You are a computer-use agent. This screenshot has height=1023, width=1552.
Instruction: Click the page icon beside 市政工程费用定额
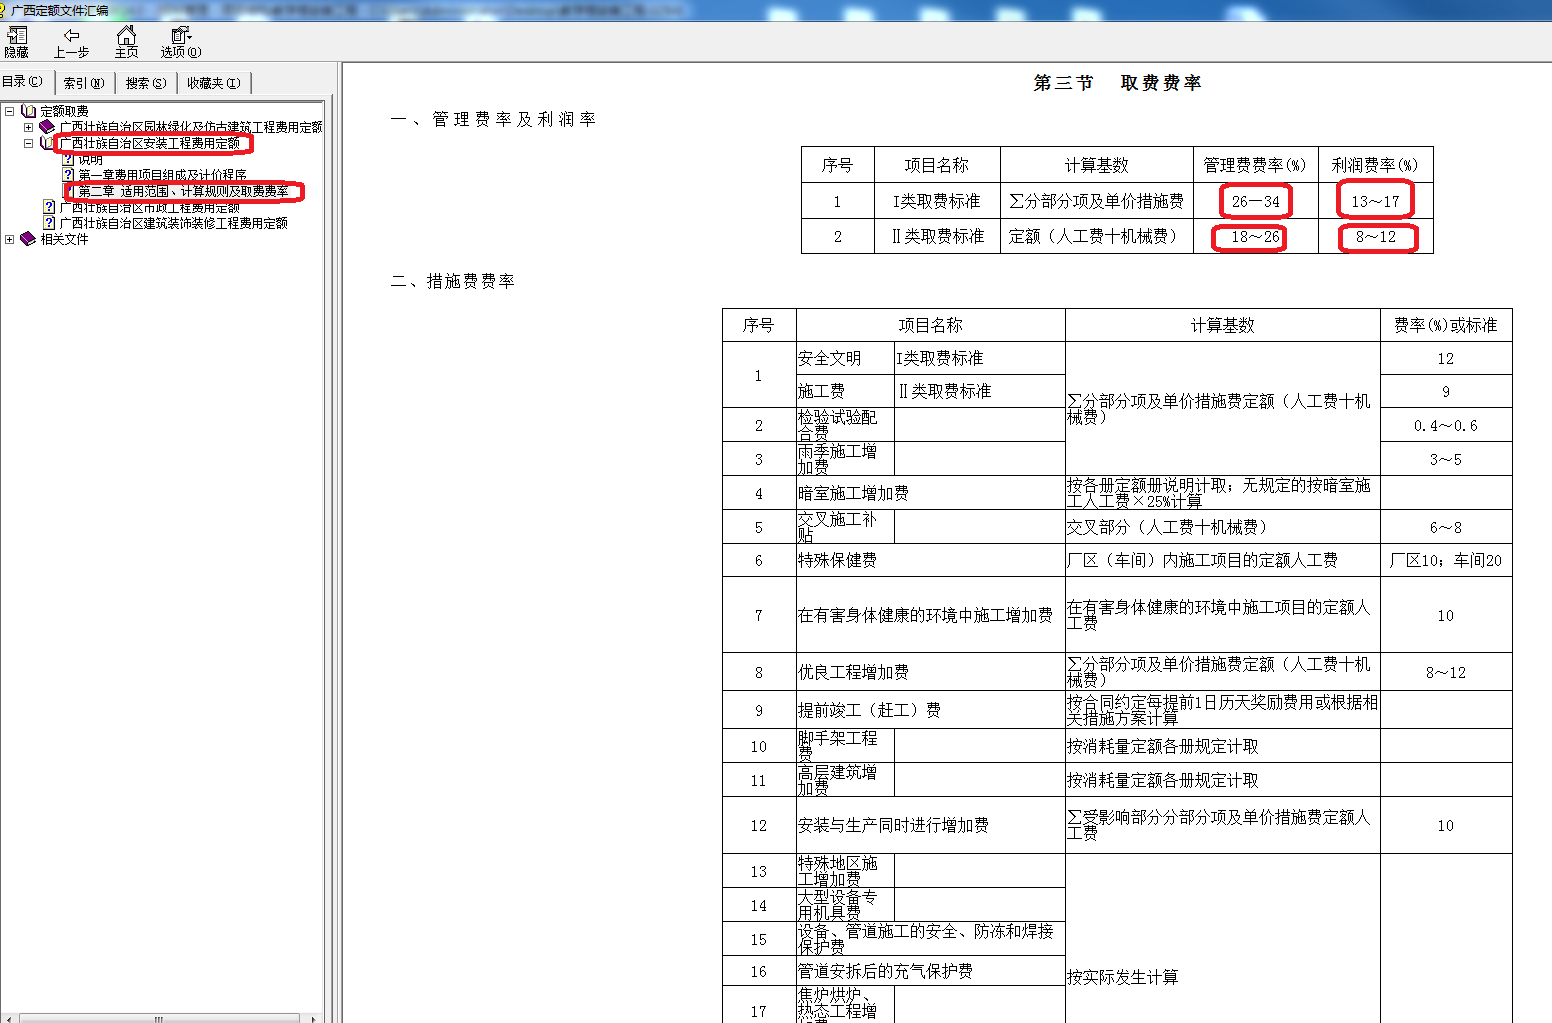[49, 207]
